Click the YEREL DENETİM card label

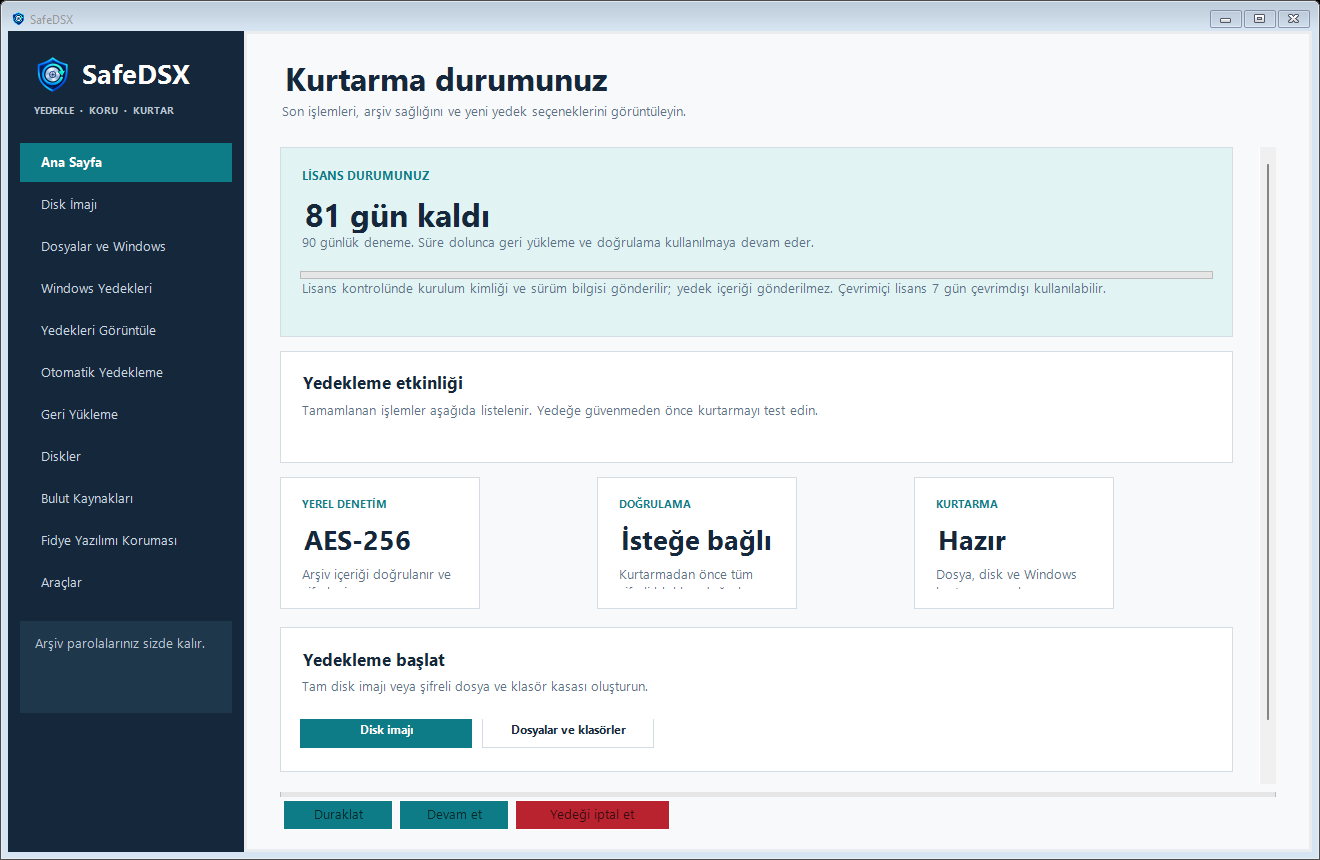click(x=344, y=504)
